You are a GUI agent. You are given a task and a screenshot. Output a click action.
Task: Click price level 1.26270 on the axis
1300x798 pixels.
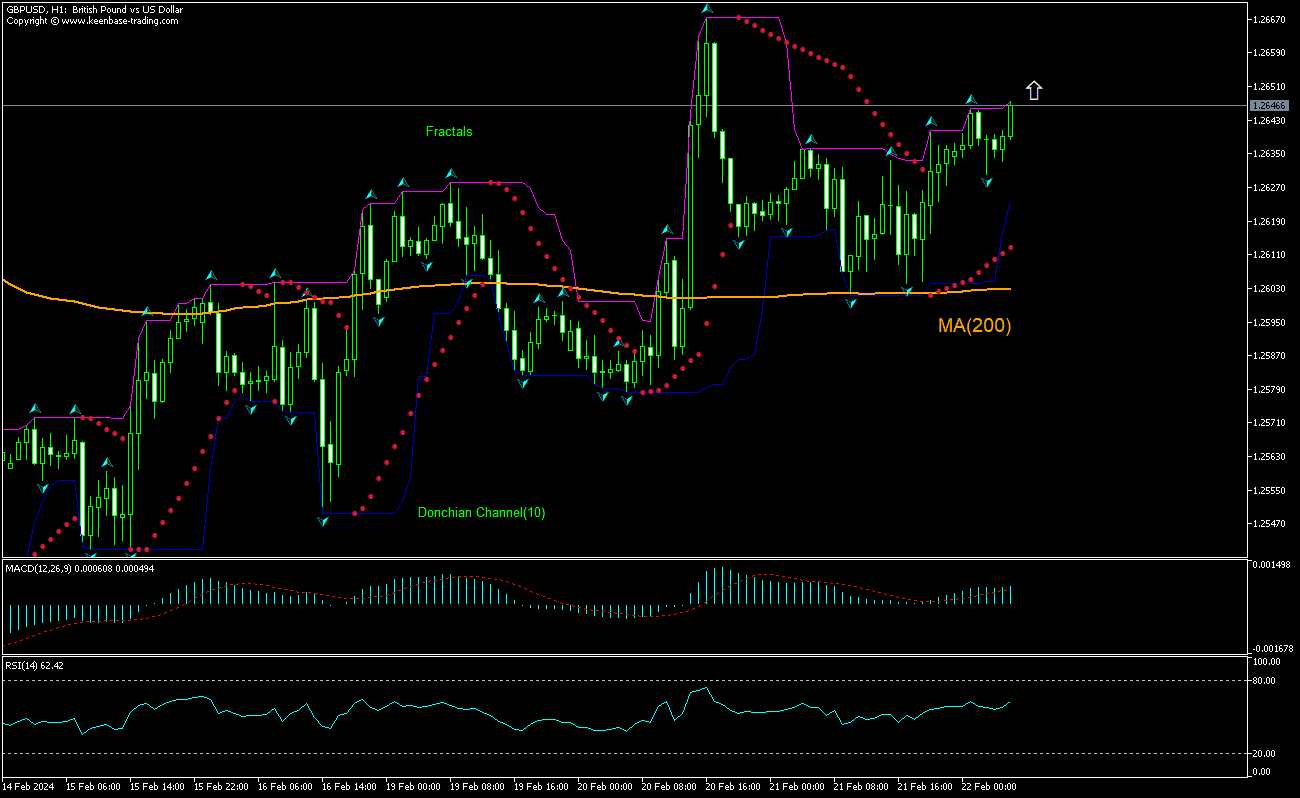pyautogui.click(x=1268, y=187)
